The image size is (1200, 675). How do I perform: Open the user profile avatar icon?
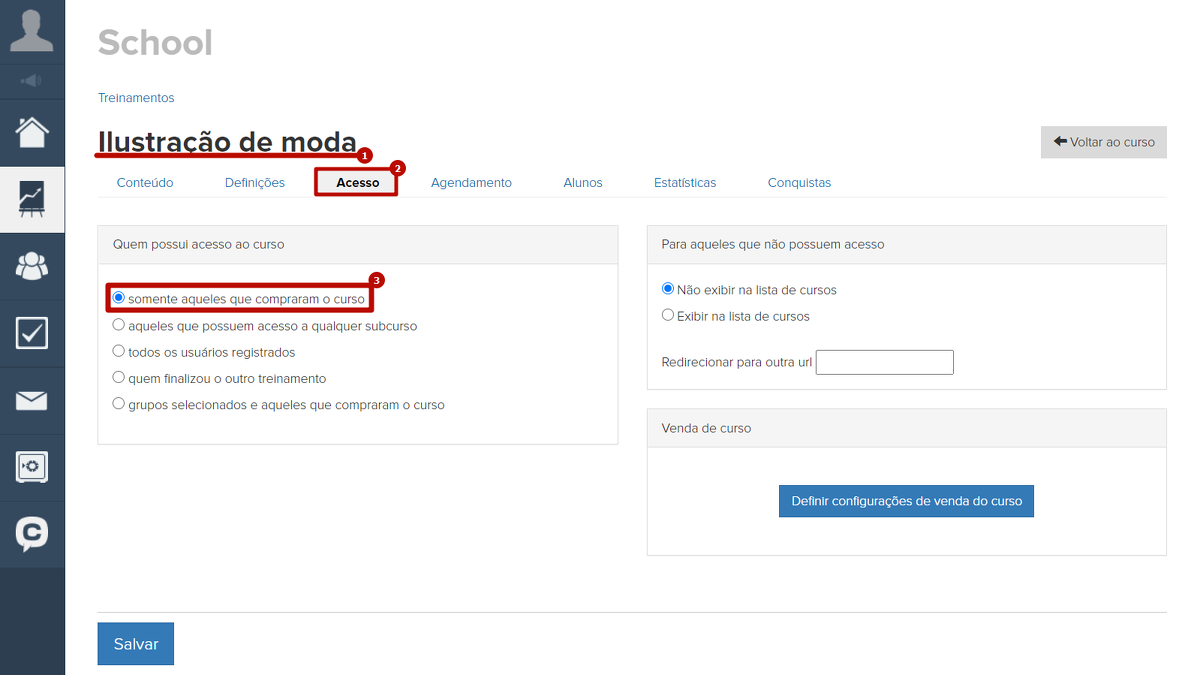click(x=32, y=30)
